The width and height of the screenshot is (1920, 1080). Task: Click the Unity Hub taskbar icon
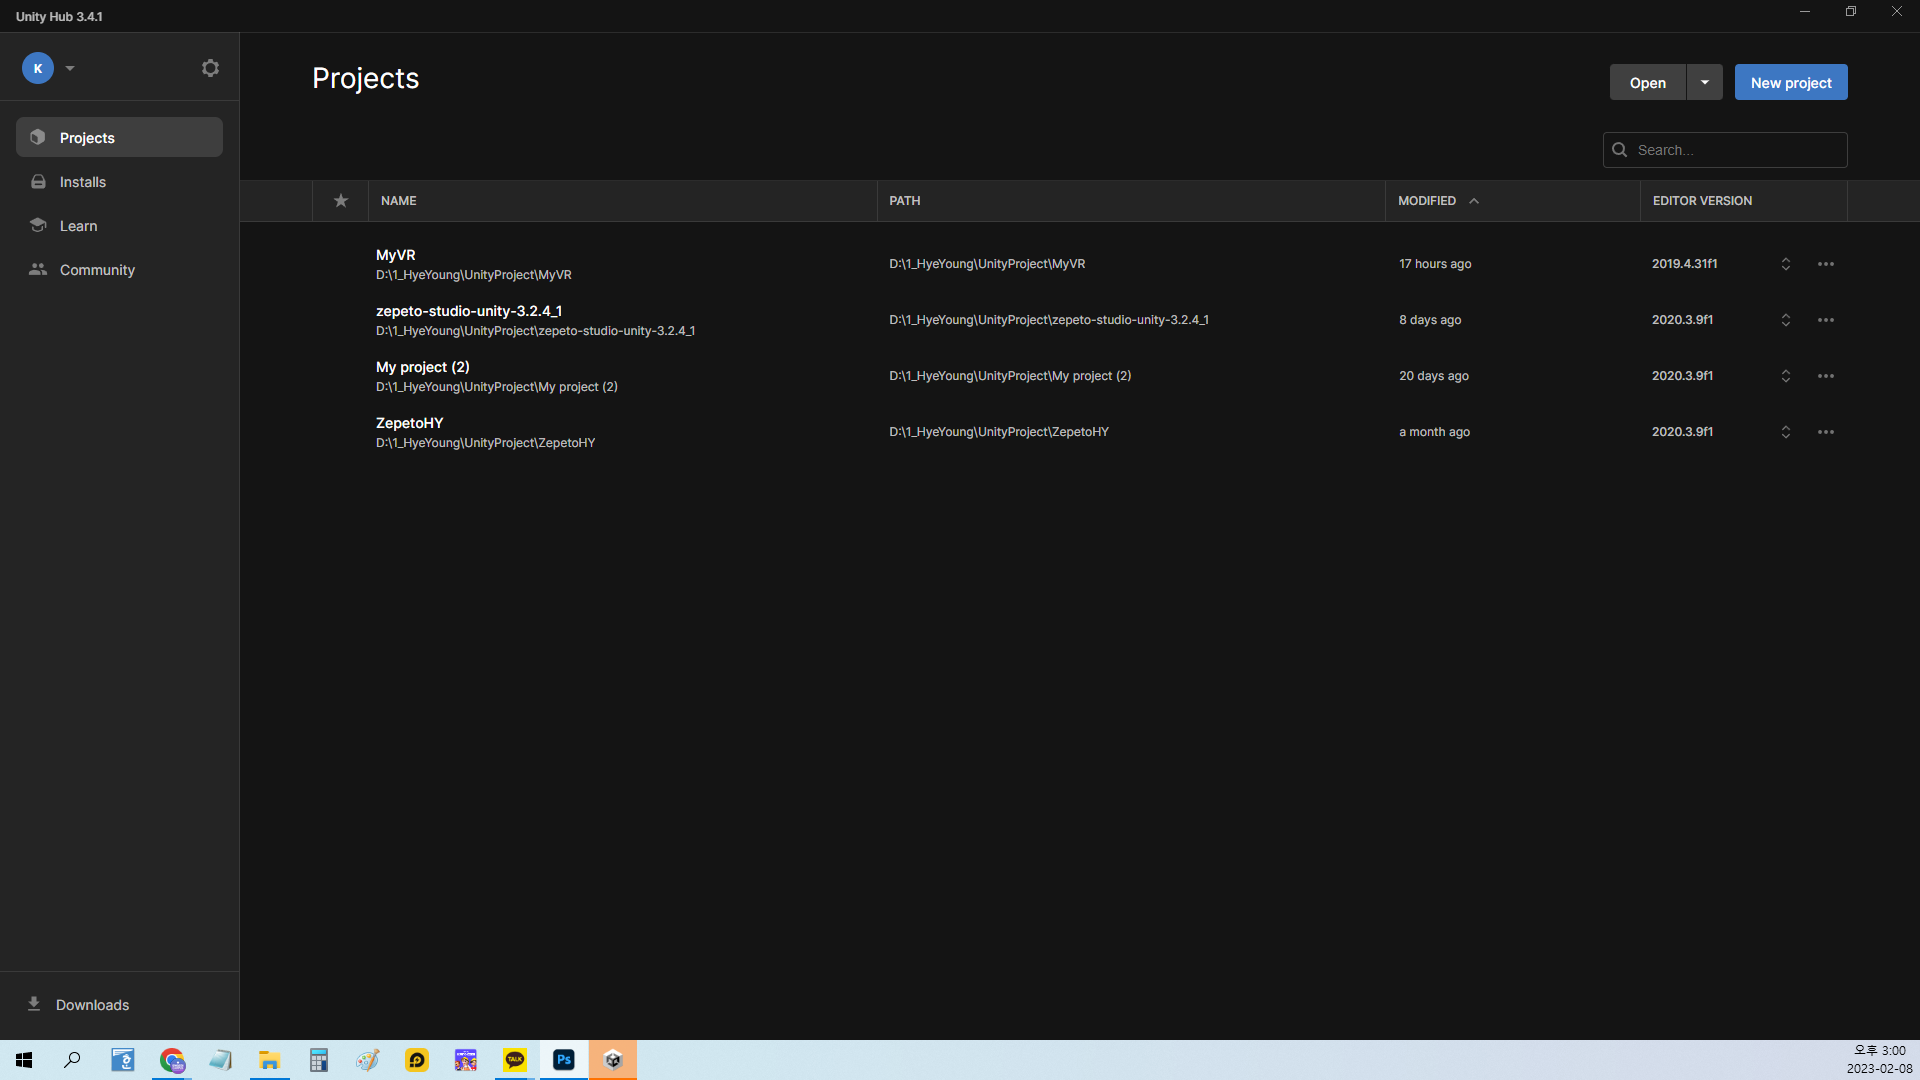[613, 1060]
